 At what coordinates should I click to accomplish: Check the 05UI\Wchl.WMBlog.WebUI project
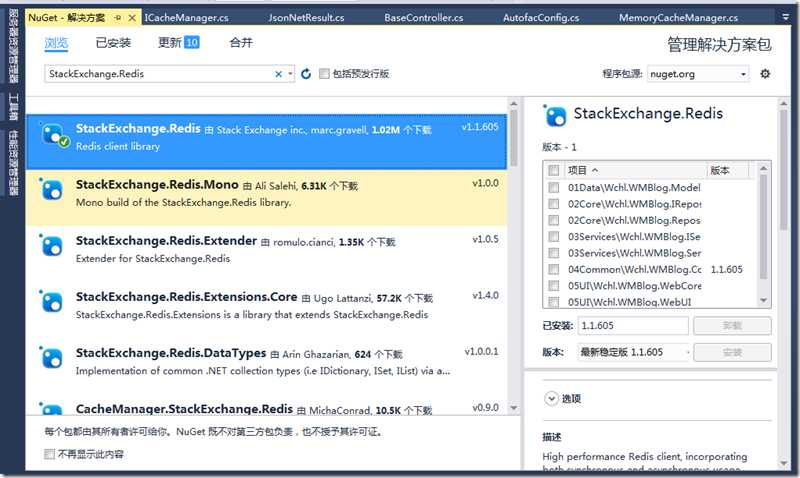(x=554, y=302)
